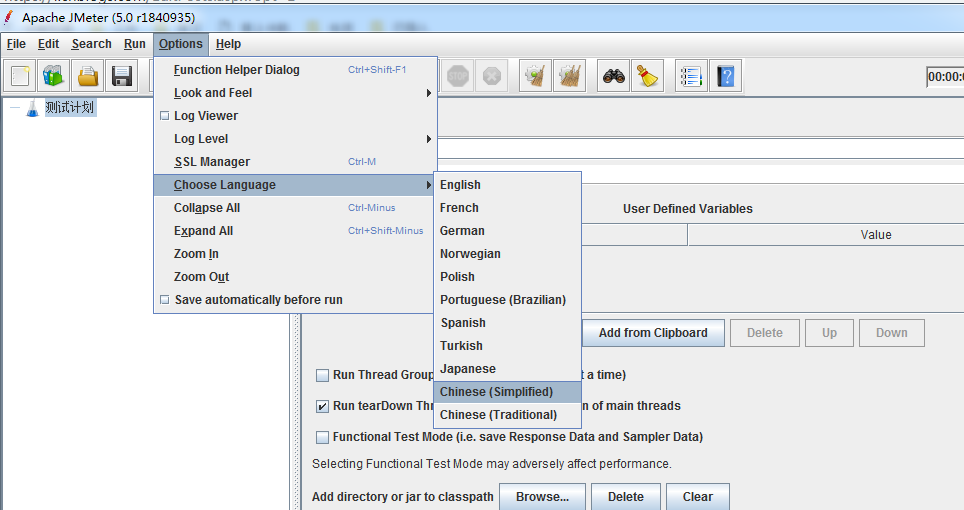Toggle the Log Viewer checkbox
The width and height of the screenshot is (964, 510).
click(164, 116)
